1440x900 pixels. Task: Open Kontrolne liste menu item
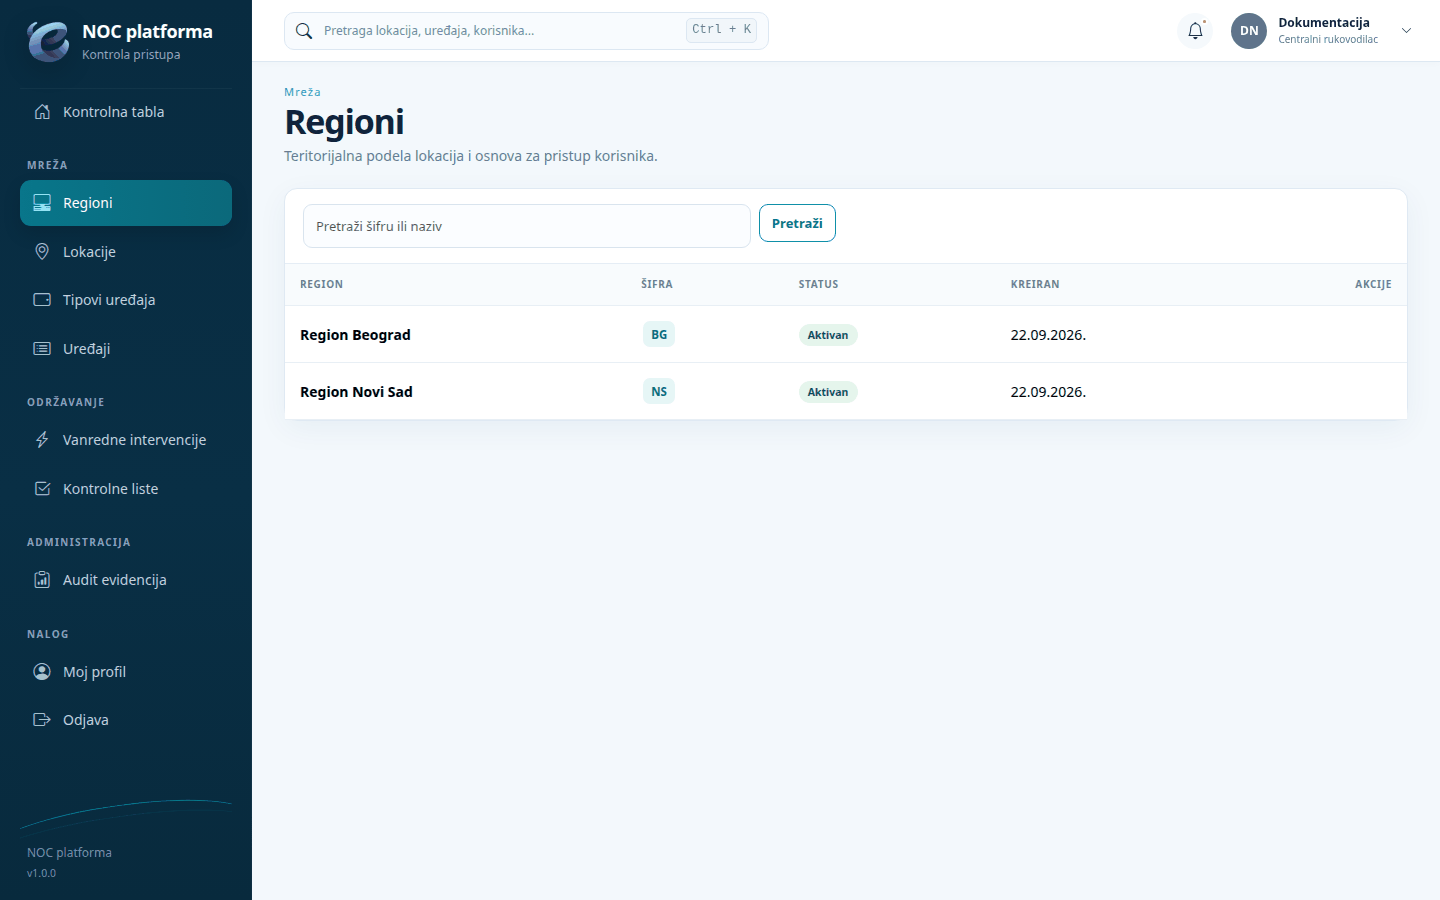point(126,489)
